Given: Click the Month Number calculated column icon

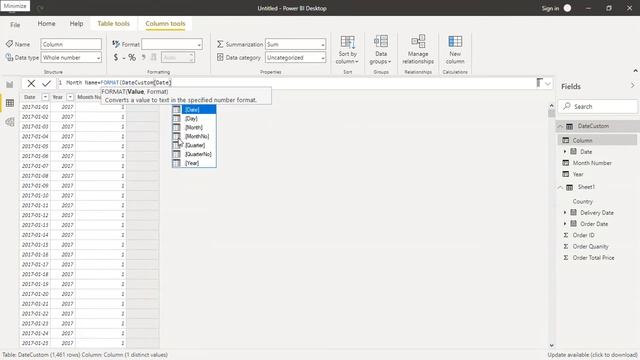Looking at the screenshot, I should pos(566,163).
